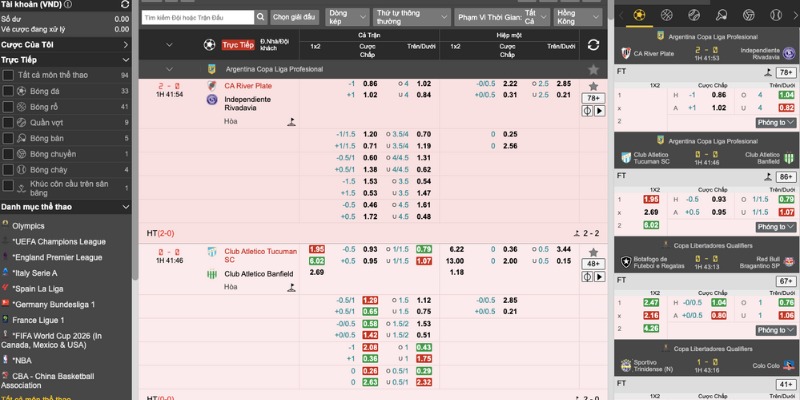The height and width of the screenshot is (400, 800).
Task: Open 48+ markets for Tucuman match
Action: 593,264
